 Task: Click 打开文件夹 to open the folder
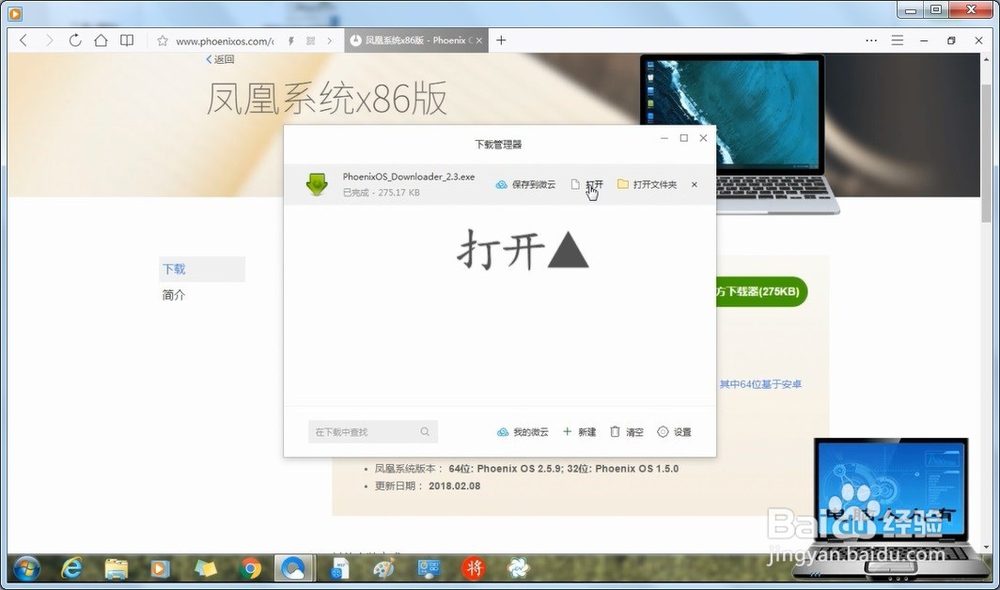coord(647,184)
